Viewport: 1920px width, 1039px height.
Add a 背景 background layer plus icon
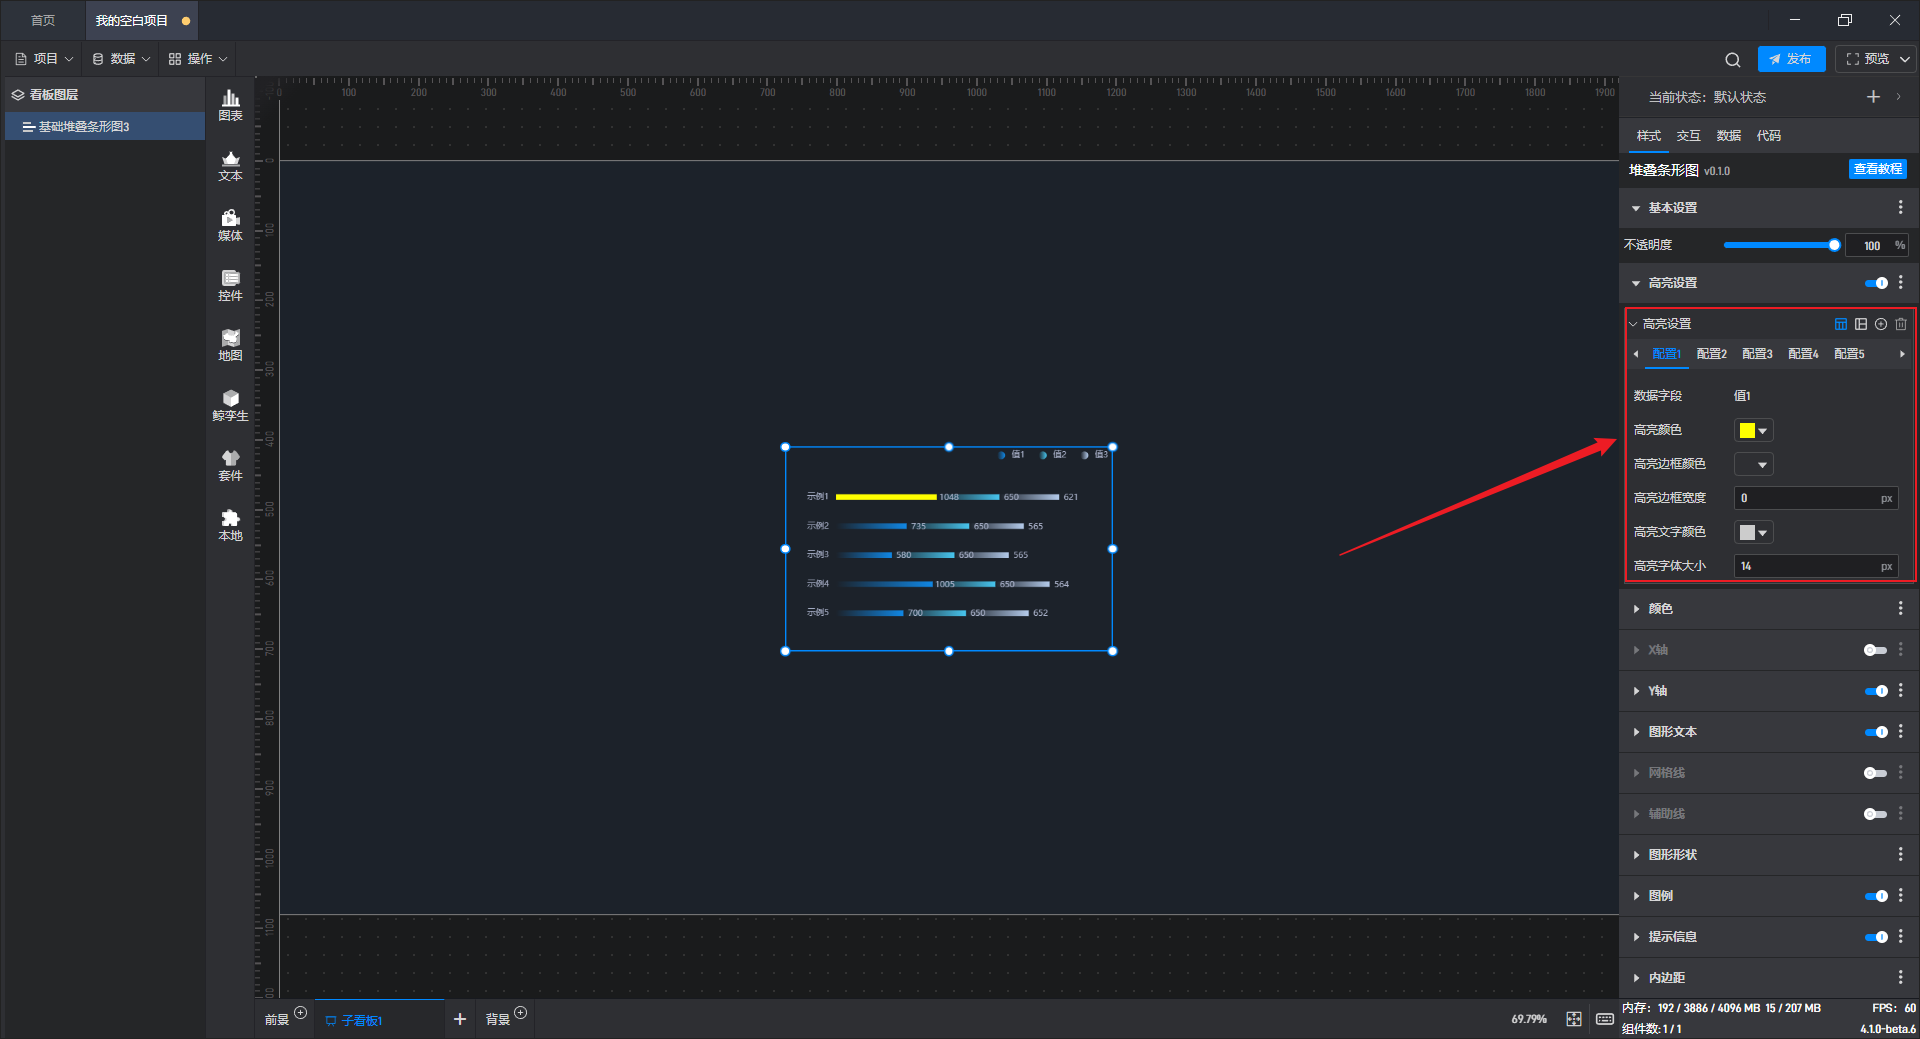coord(520,1013)
